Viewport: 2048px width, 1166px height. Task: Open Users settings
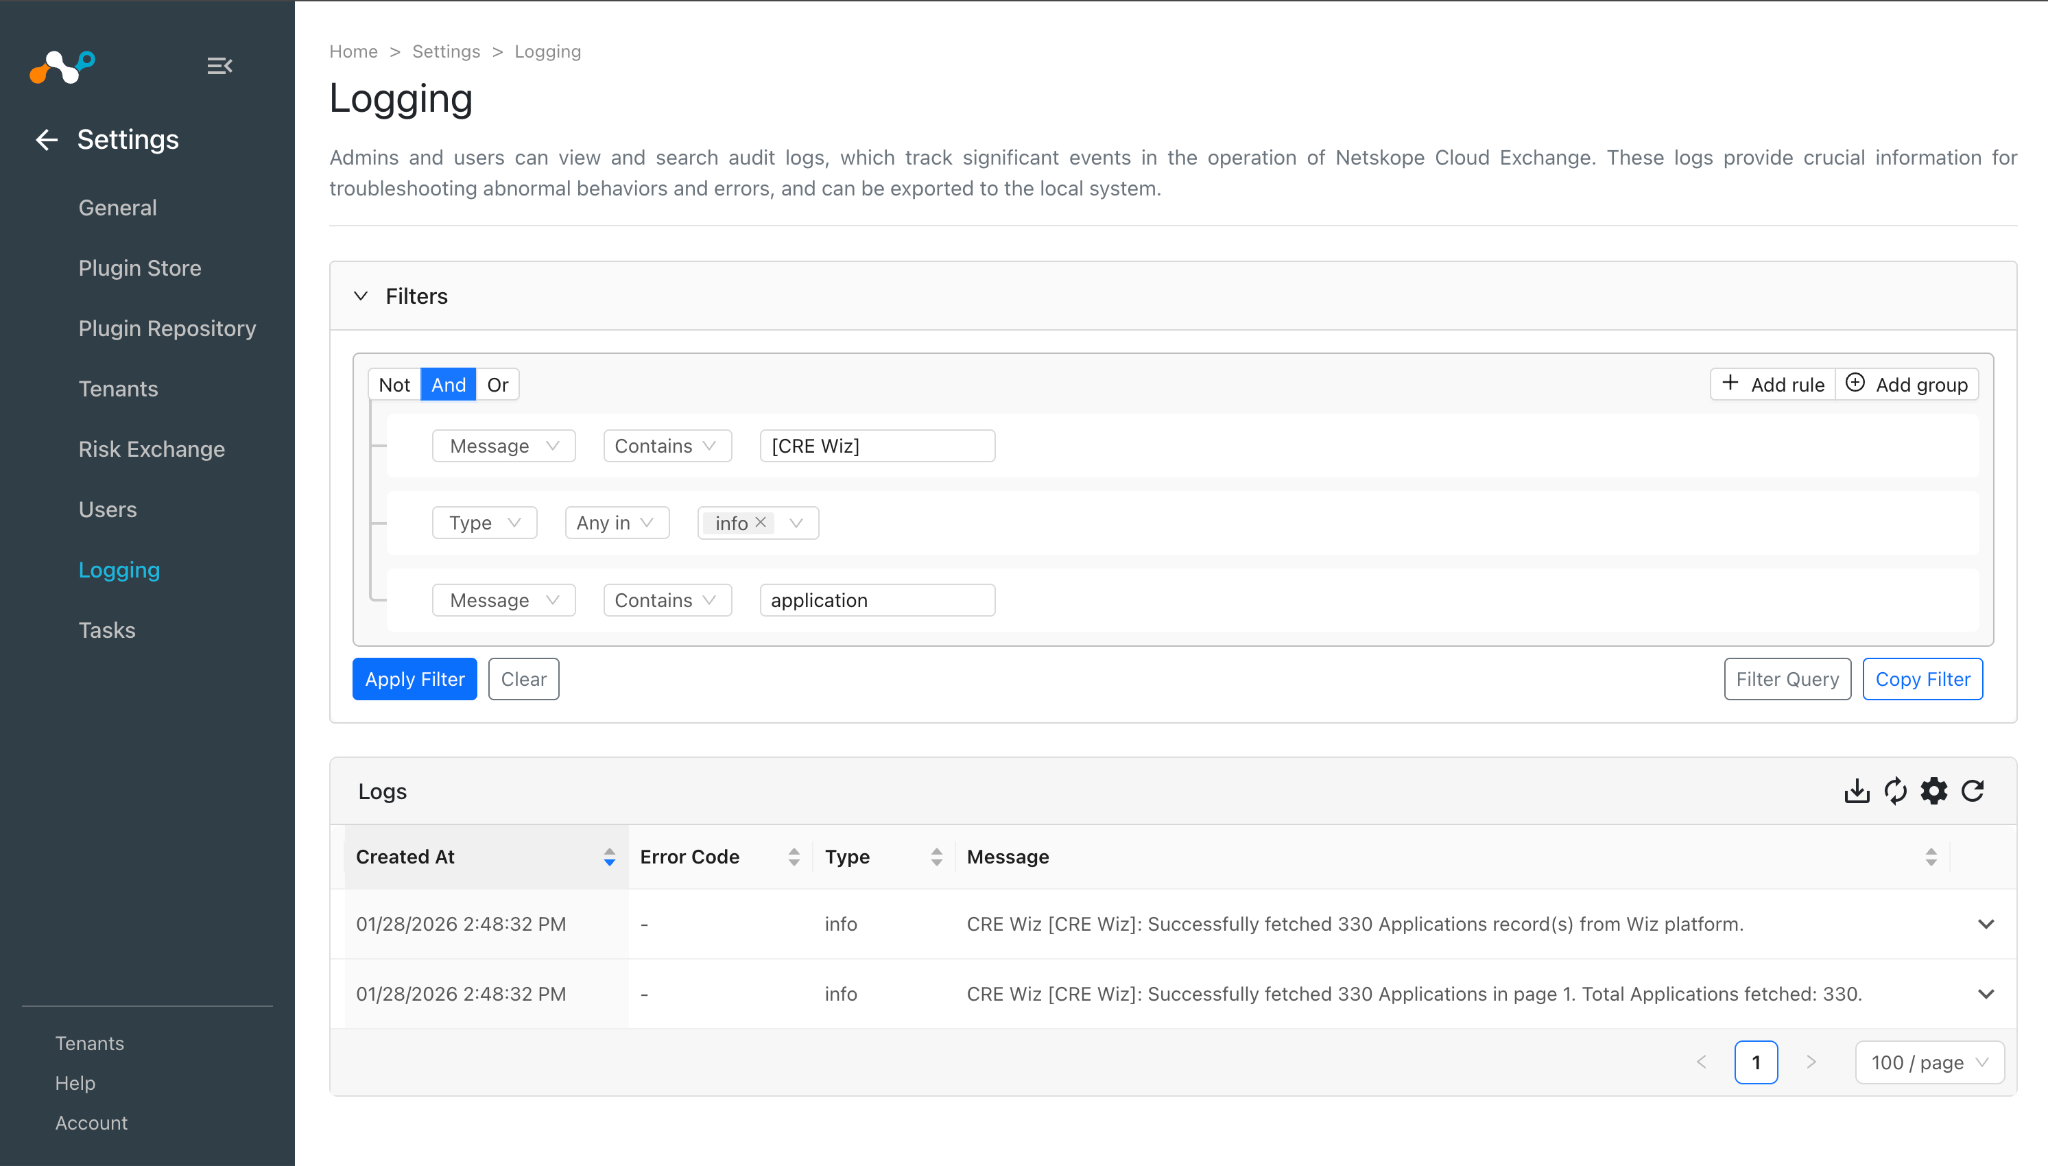click(x=108, y=510)
